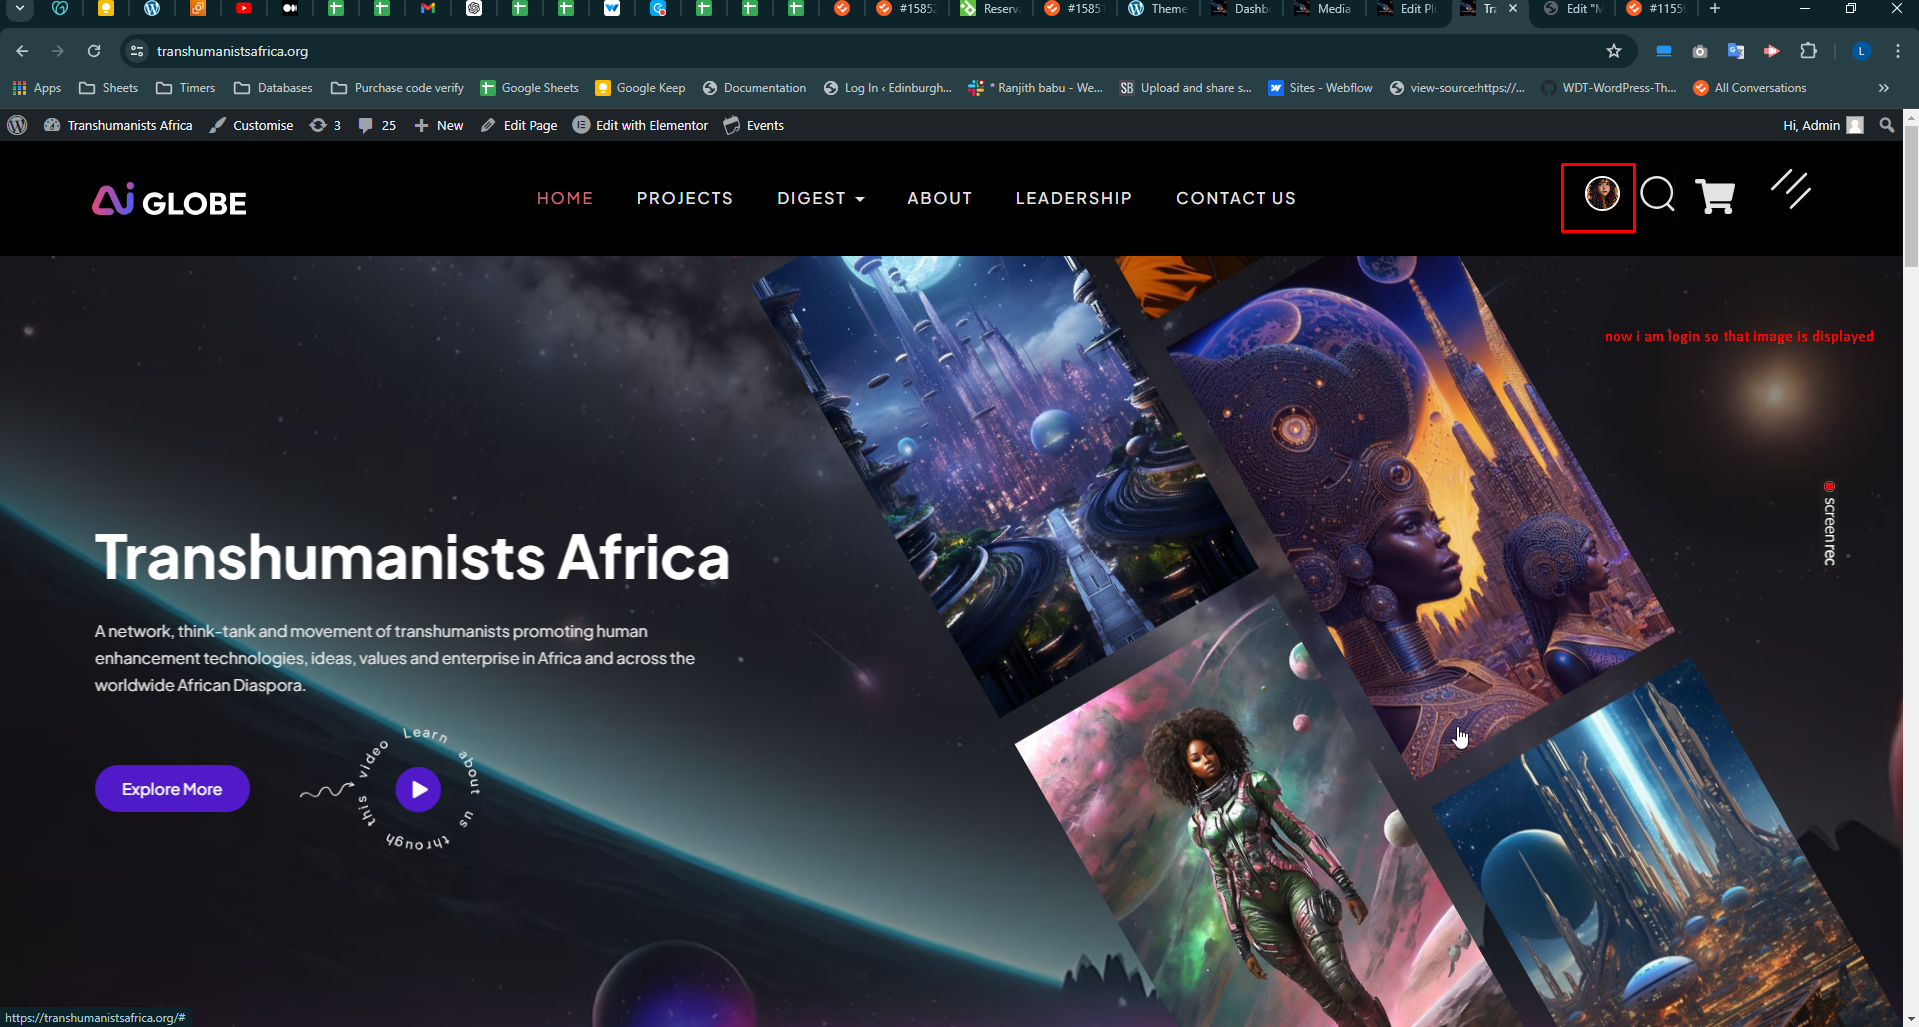Switch to the YouTube tab
Image resolution: width=1919 pixels, height=1027 pixels.
[244, 9]
